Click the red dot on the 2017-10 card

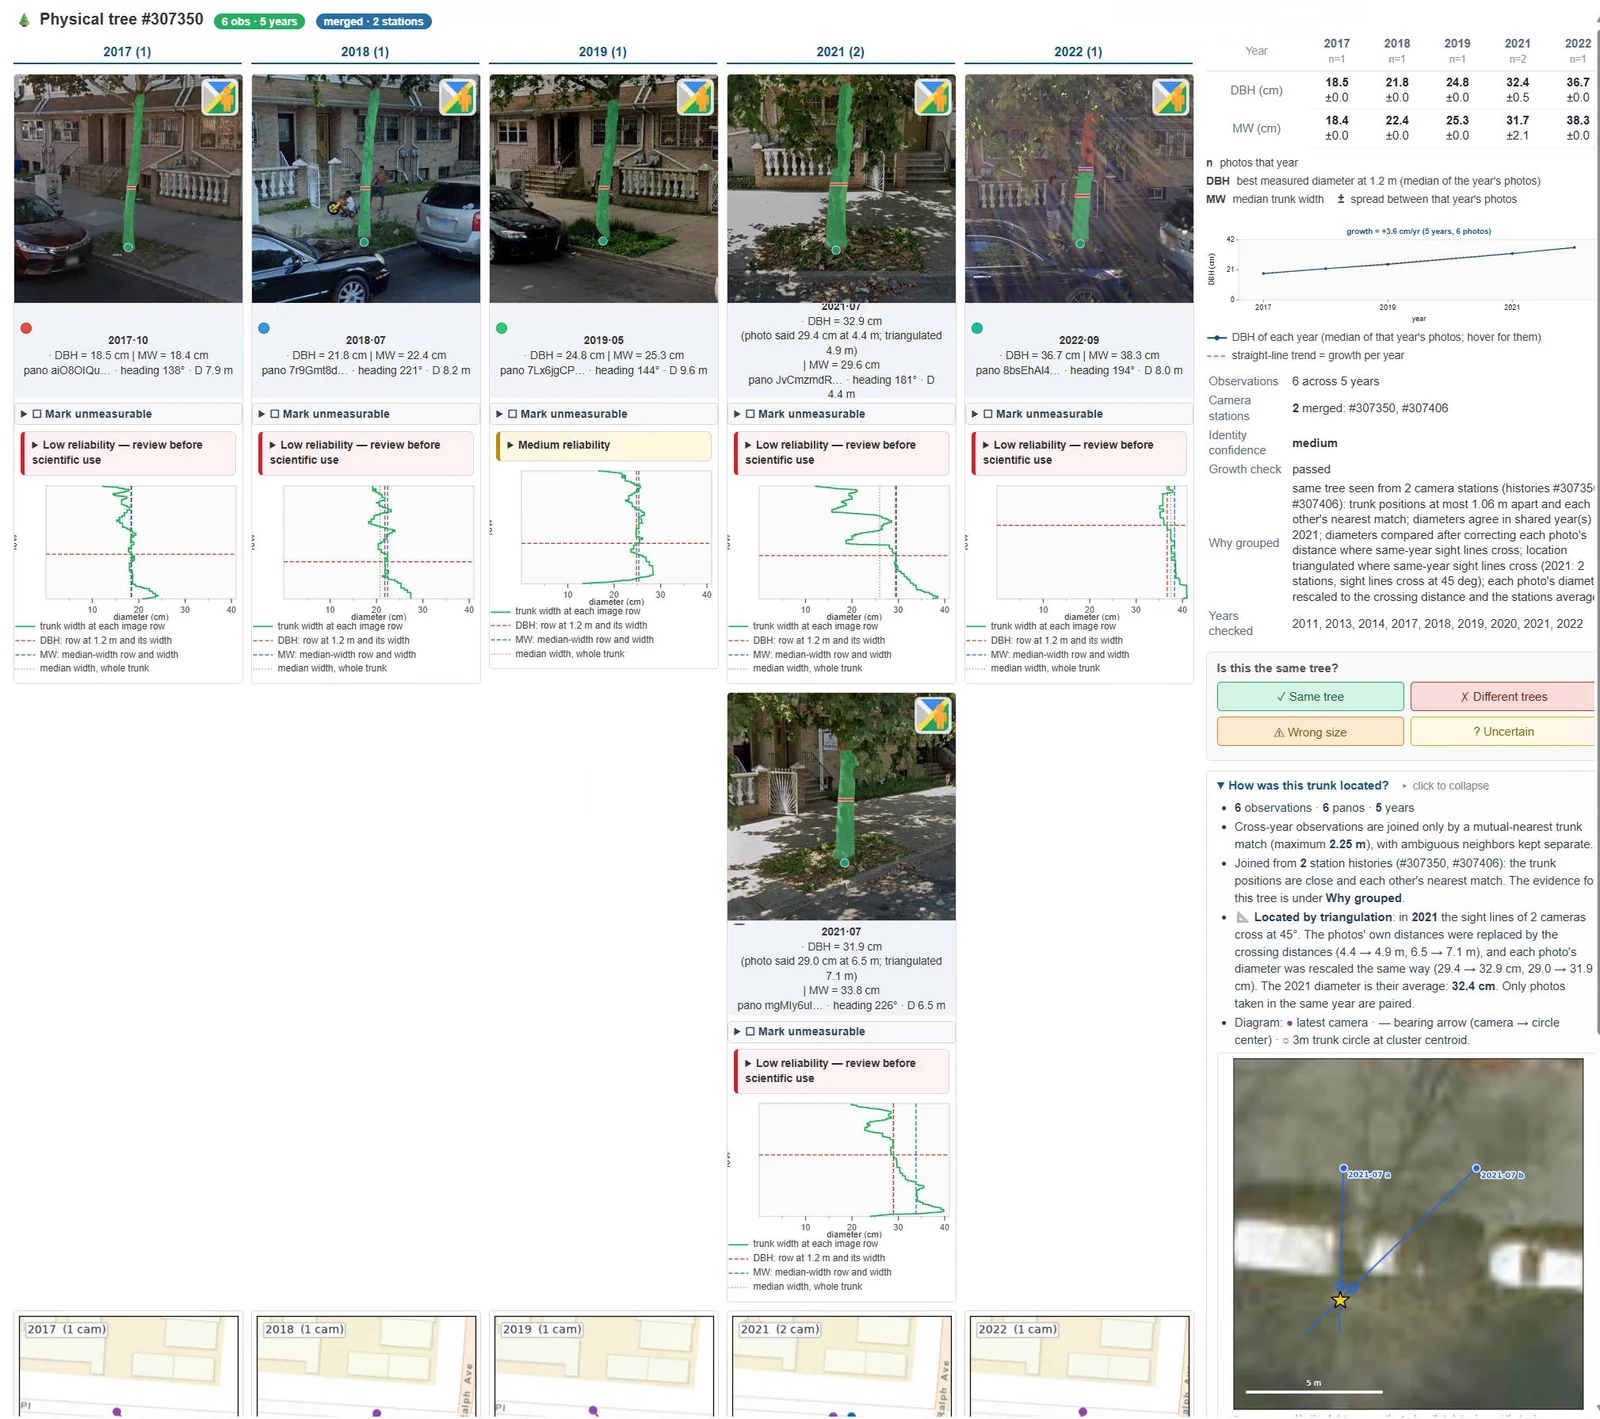click(26, 328)
